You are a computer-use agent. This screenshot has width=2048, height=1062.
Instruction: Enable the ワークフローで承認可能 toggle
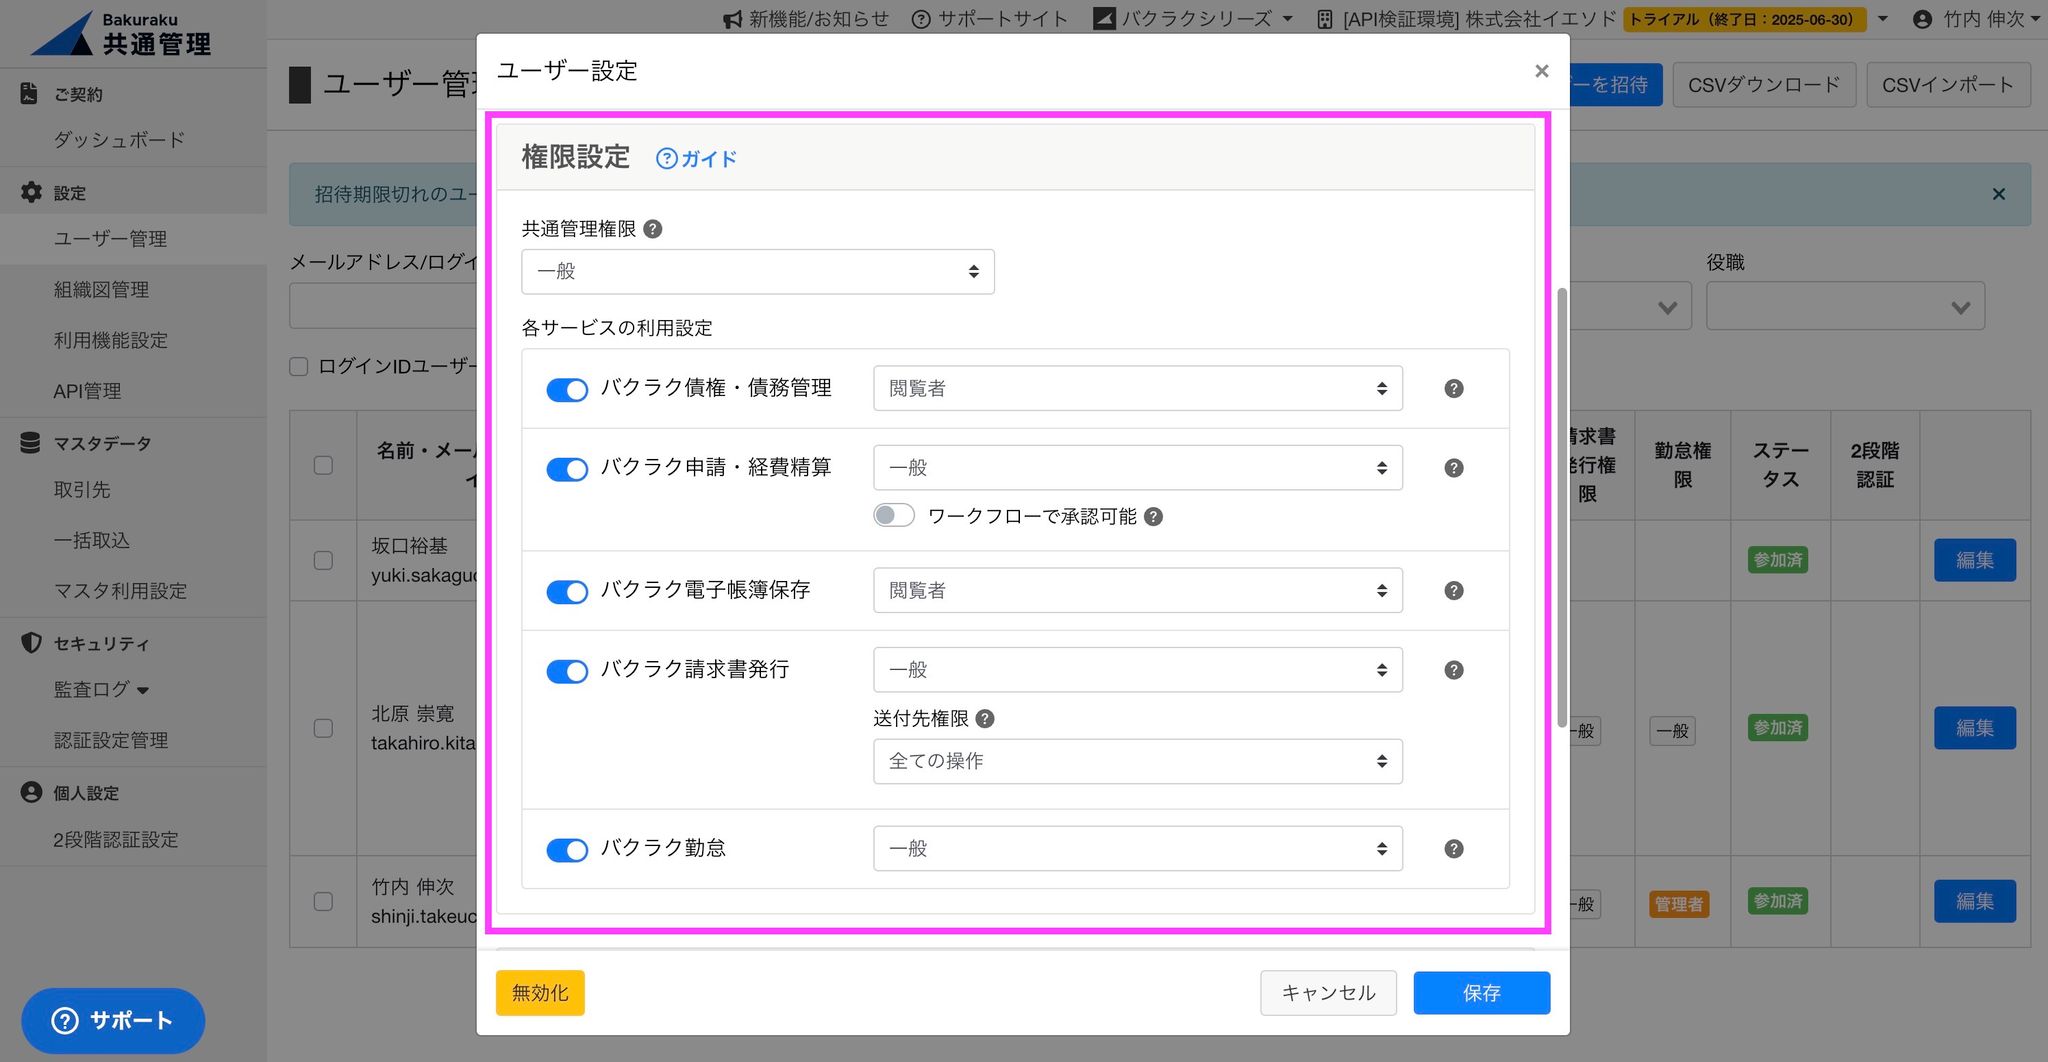point(893,516)
